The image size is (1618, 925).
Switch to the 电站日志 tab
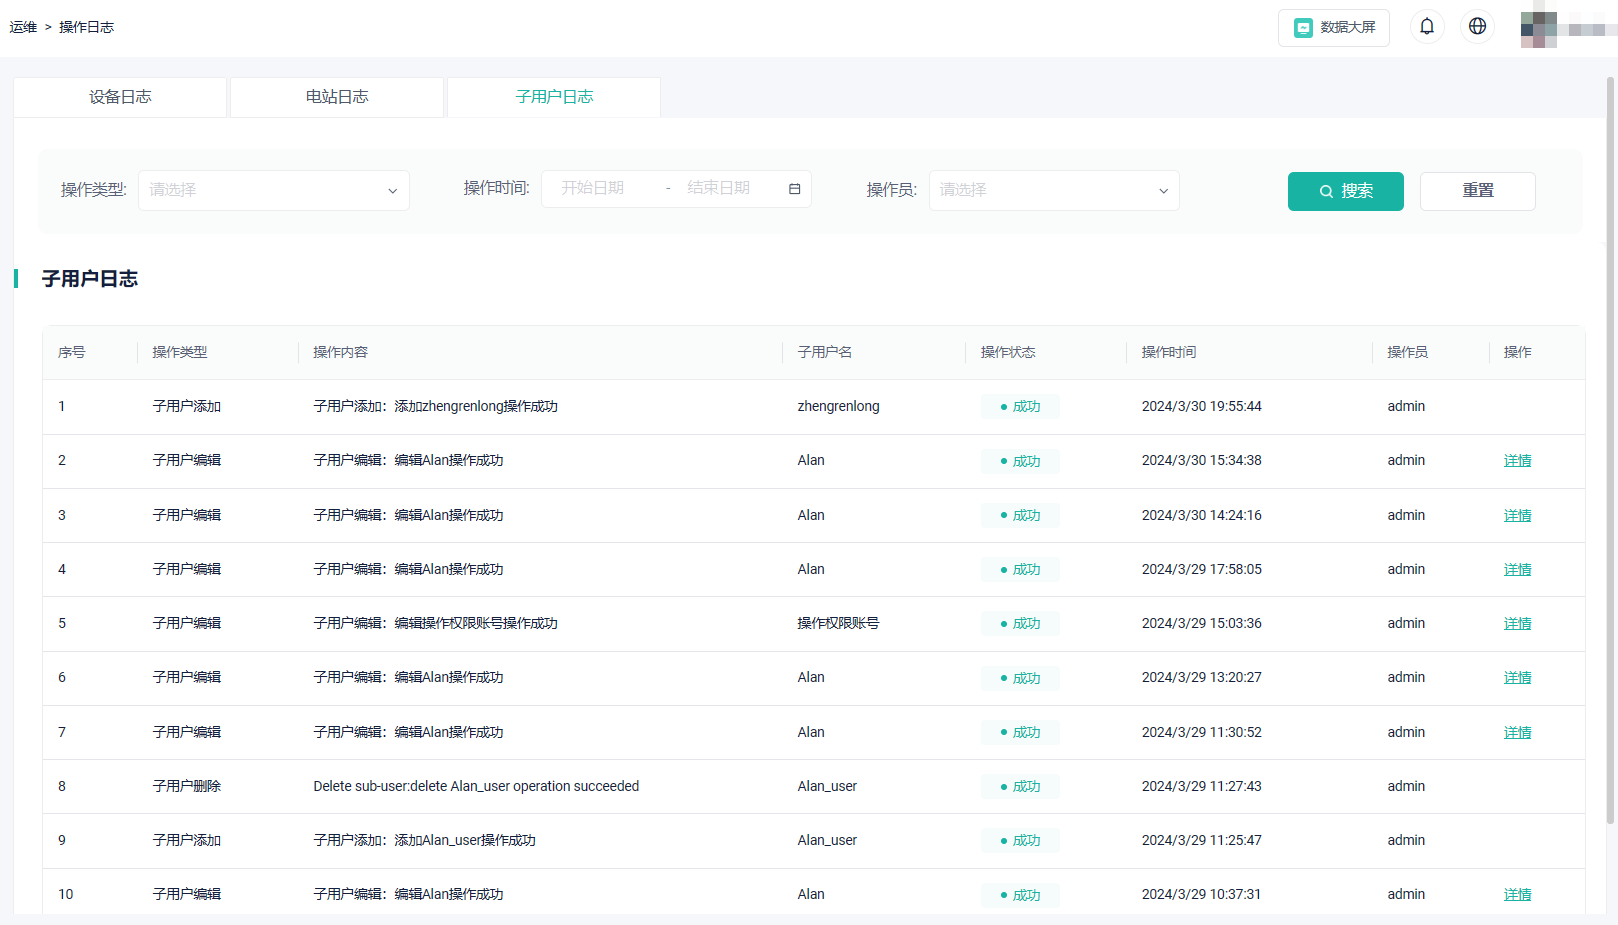[x=336, y=96]
